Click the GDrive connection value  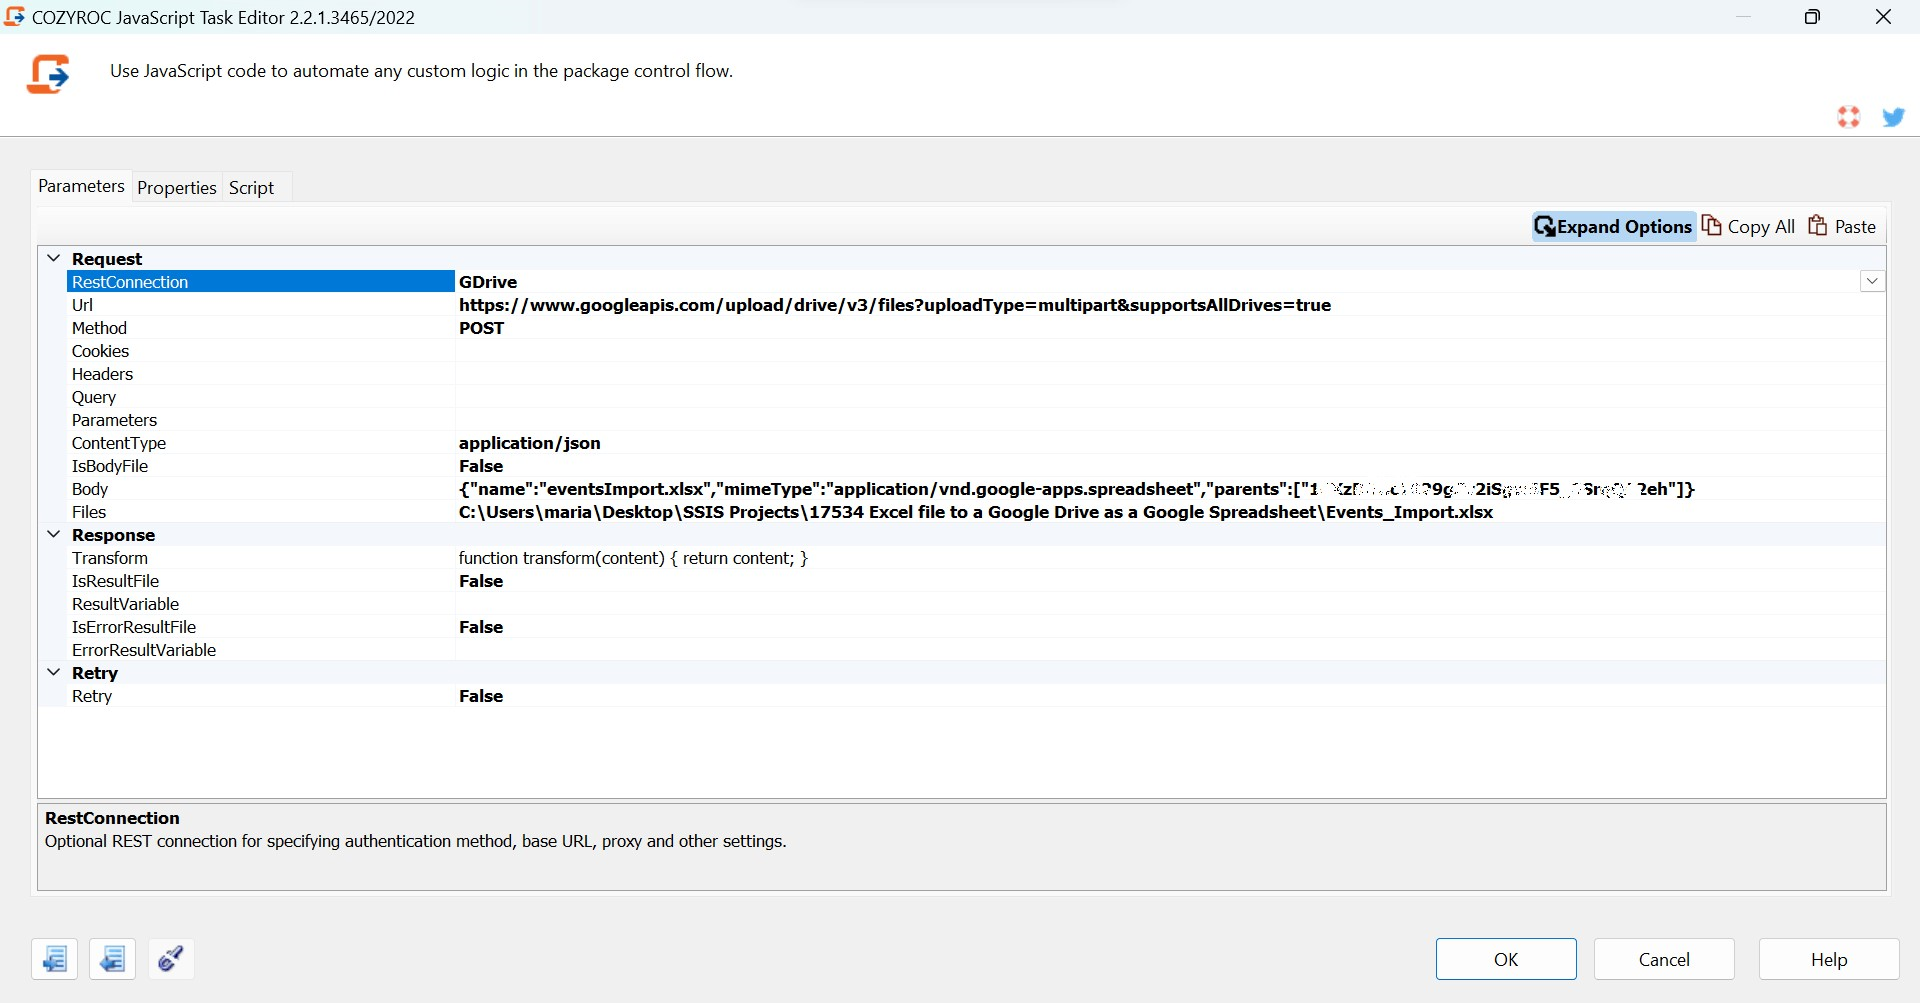coord(488,282)
